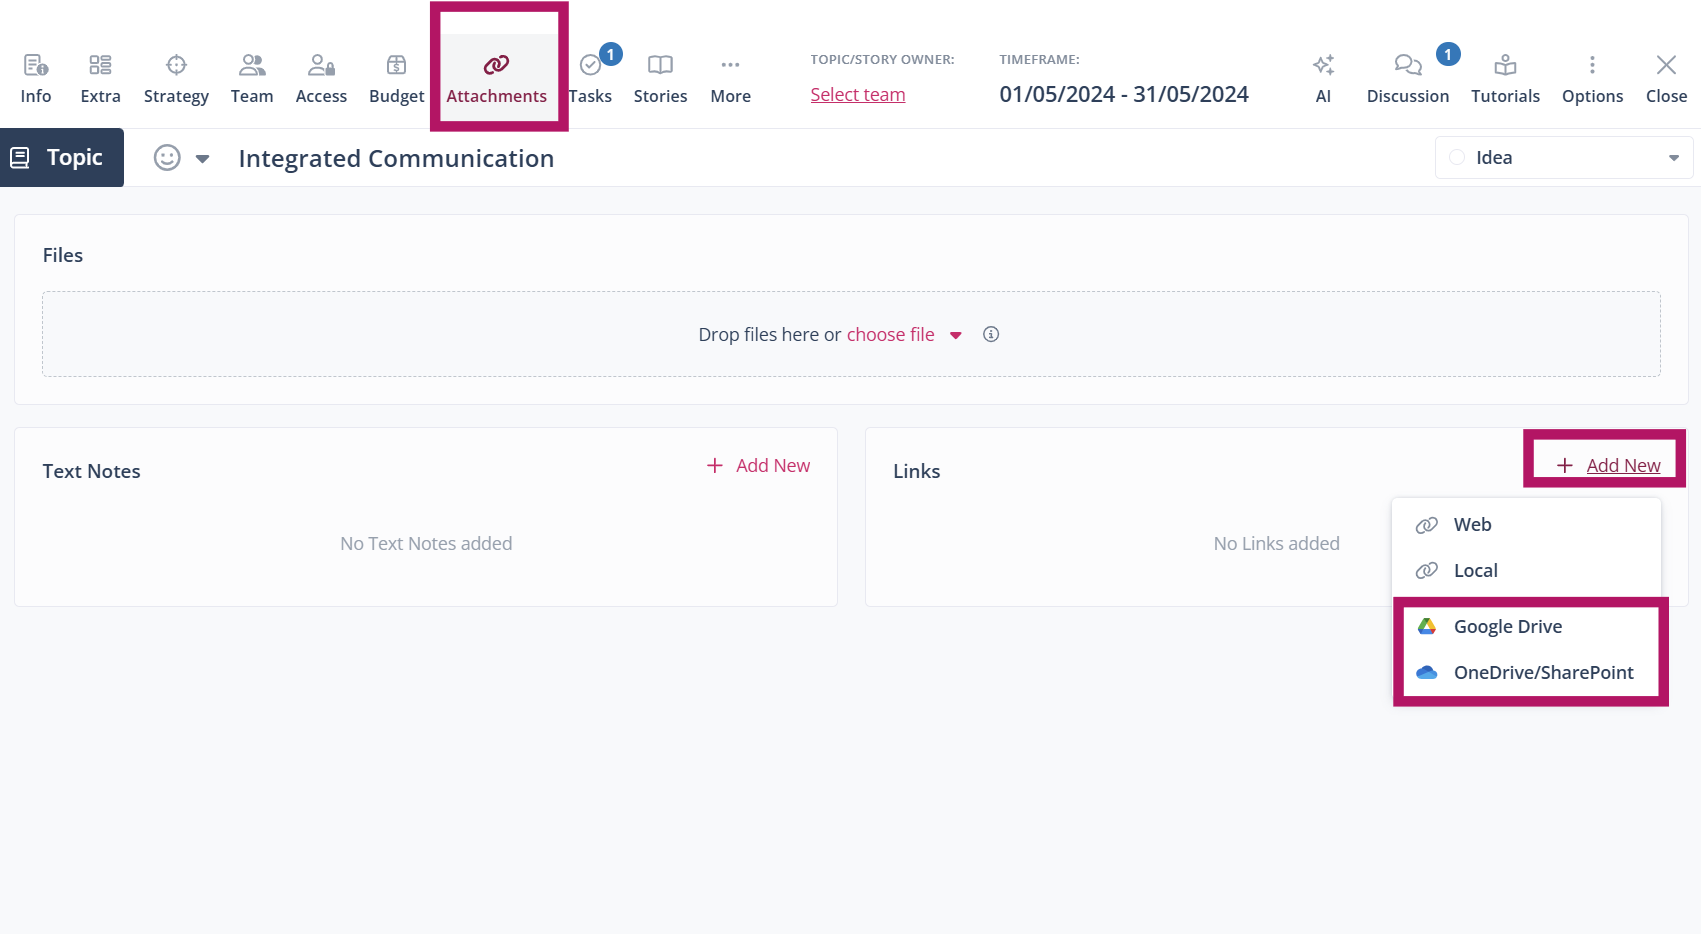Add New text note
Screen dimensions: 1701x934
(759, 466)
